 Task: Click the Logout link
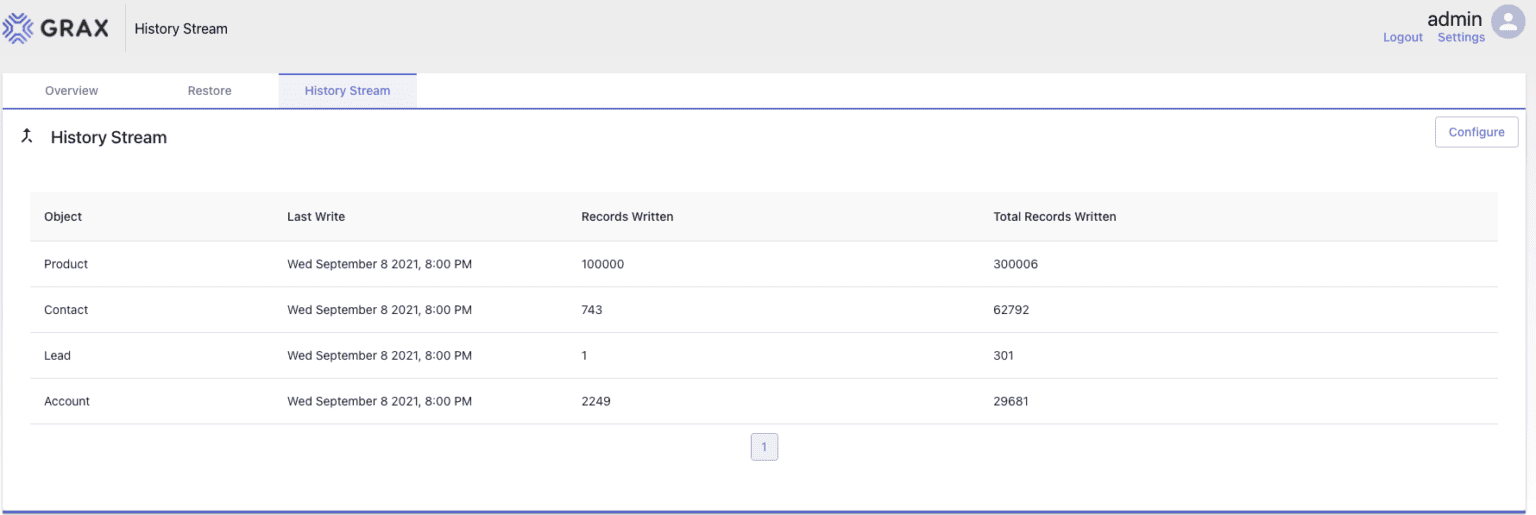[1402, 38]
